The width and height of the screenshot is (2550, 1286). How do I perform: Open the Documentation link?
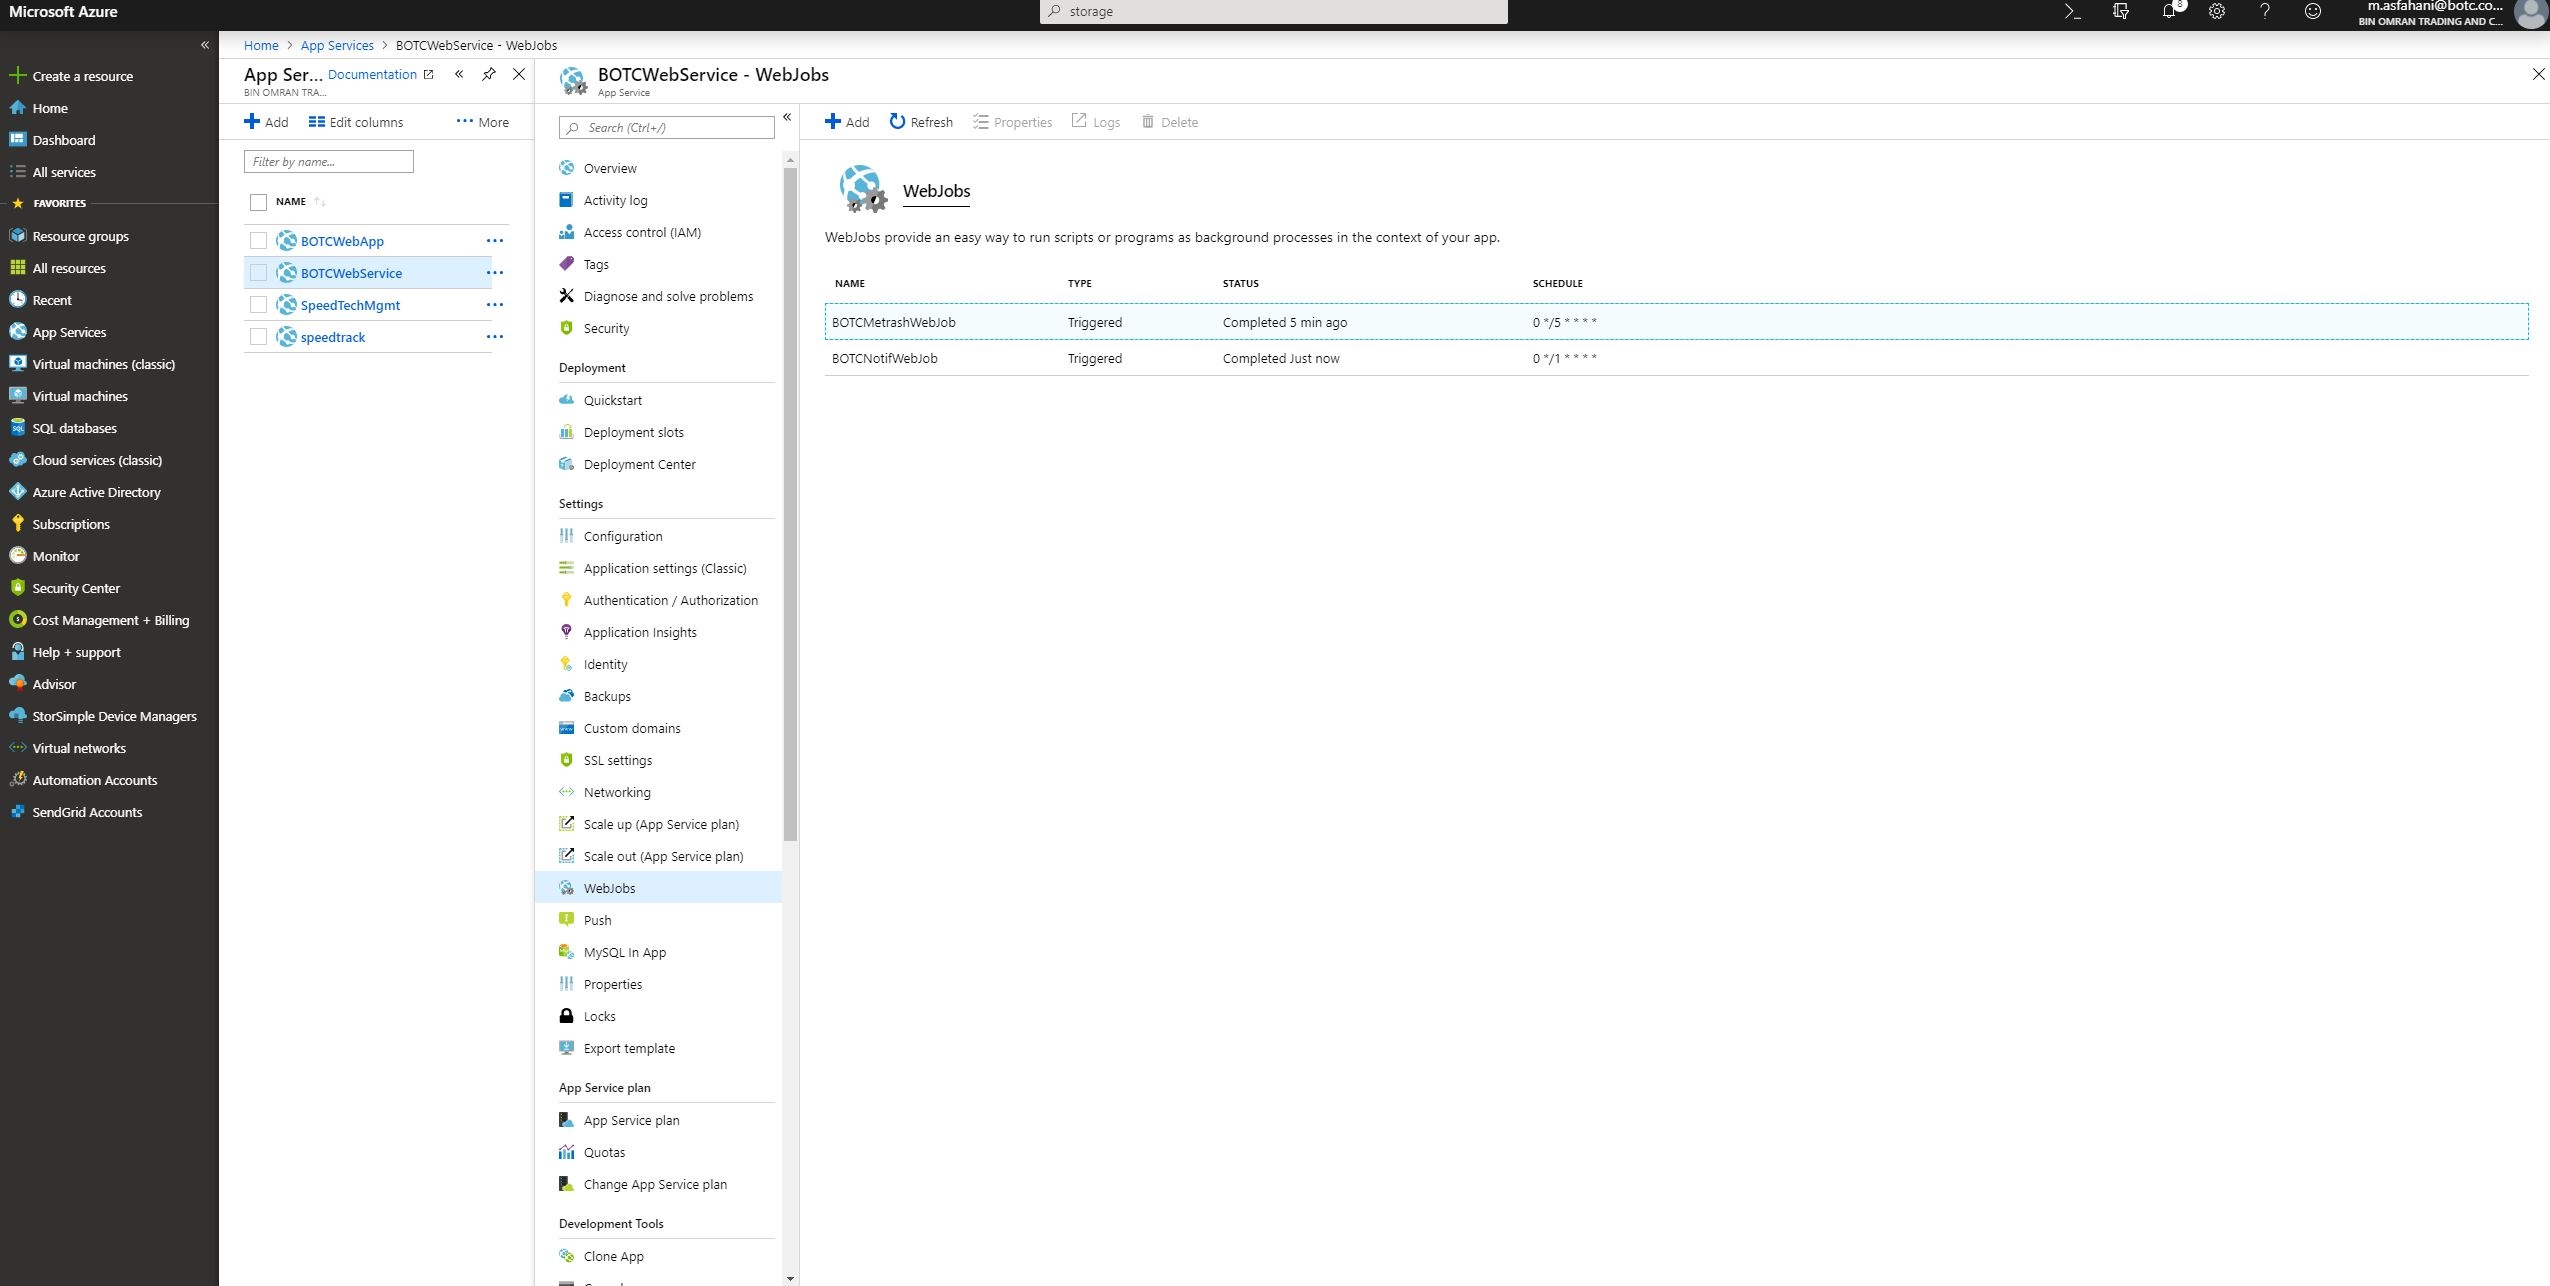point(372,74)
